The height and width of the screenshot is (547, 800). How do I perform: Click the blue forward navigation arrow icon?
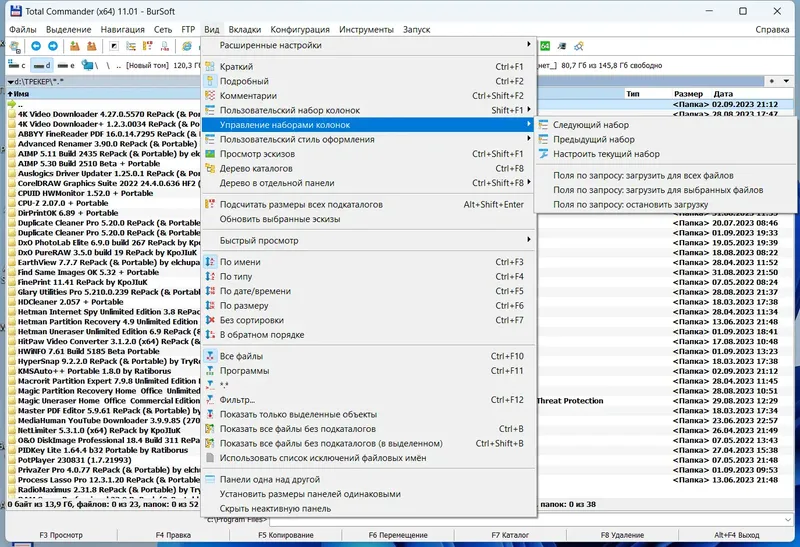coord(53,46)
